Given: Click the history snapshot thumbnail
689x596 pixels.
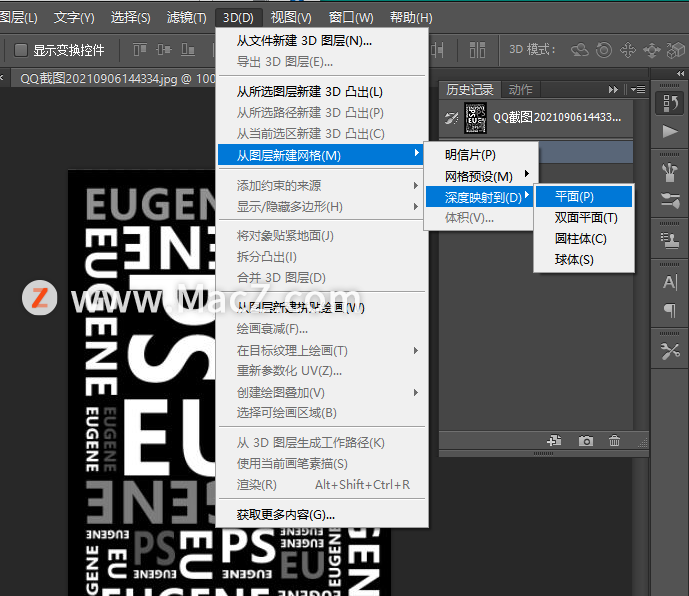Looking at the screenshot, I should (x=475, y=118).
